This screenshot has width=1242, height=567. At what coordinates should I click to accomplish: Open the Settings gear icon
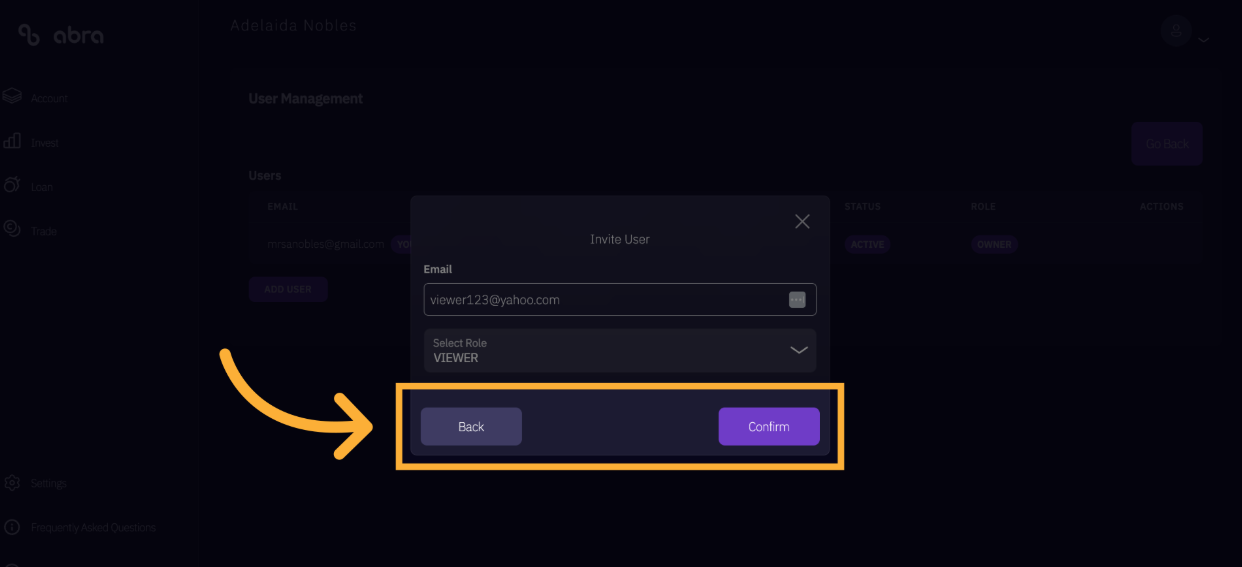12,483
